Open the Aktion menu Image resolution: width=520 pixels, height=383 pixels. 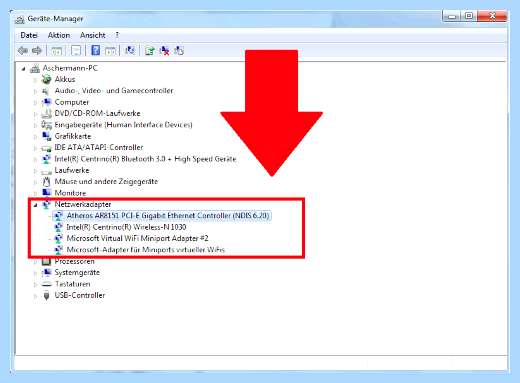coord(59,35)
